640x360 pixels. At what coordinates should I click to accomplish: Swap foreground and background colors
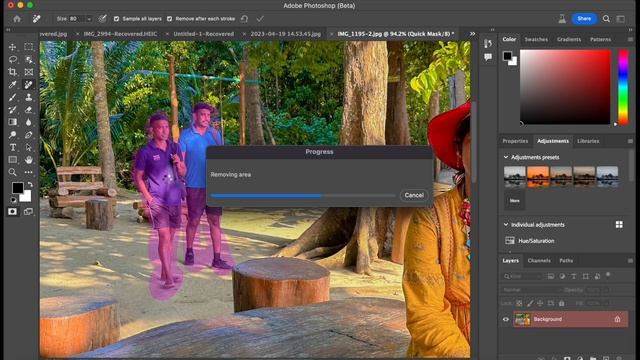[30, 185]
